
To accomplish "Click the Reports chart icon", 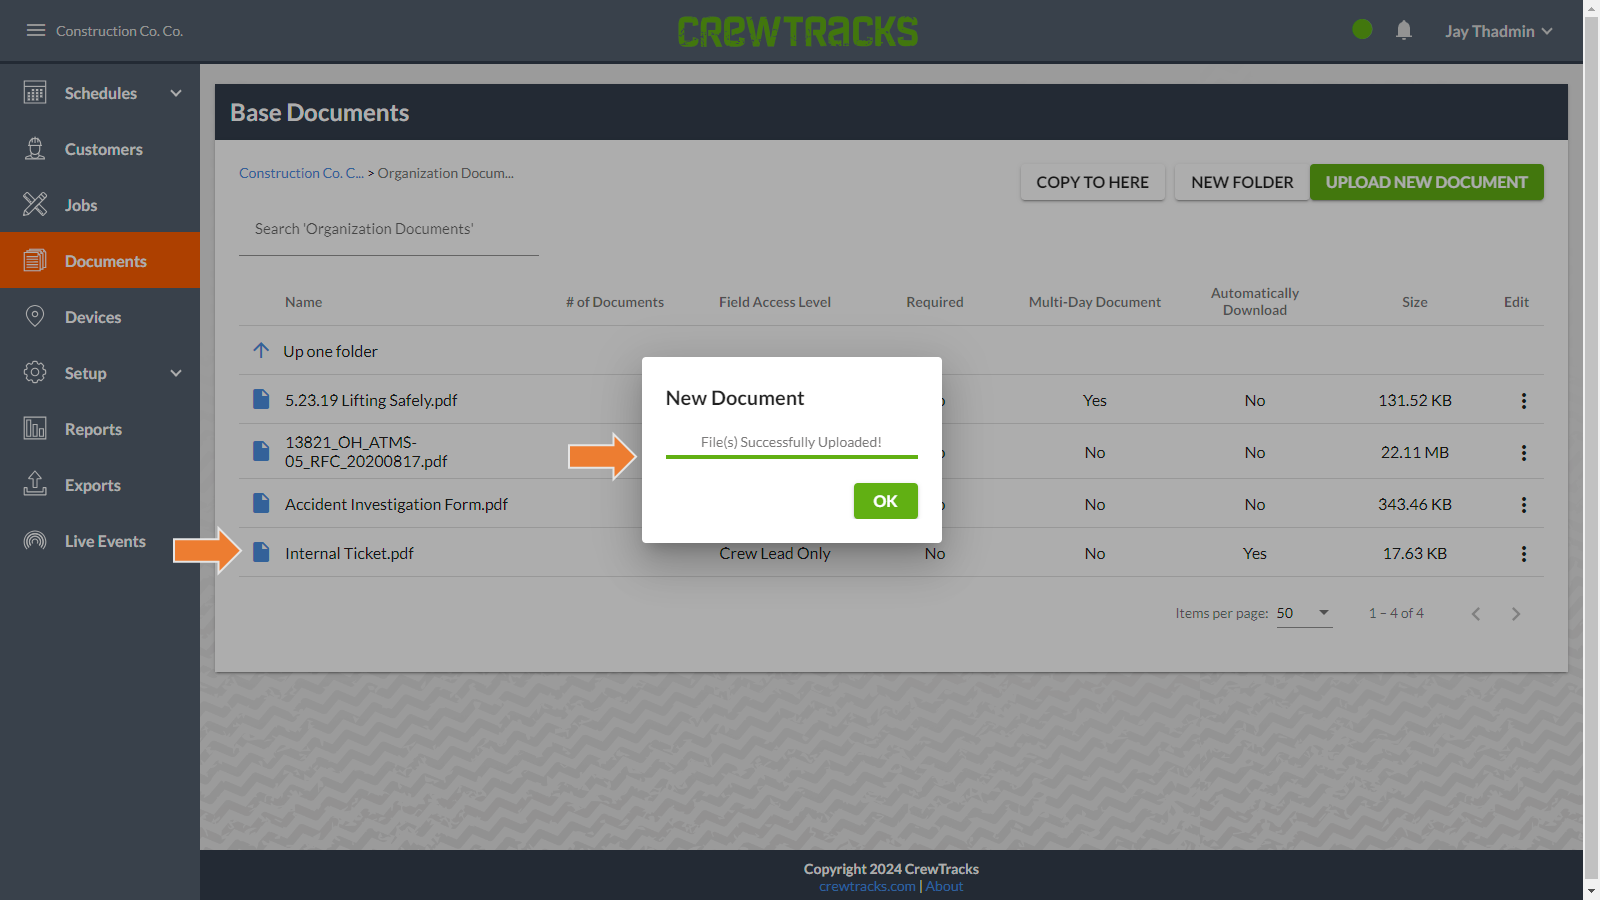I will (x=35, y=429).
